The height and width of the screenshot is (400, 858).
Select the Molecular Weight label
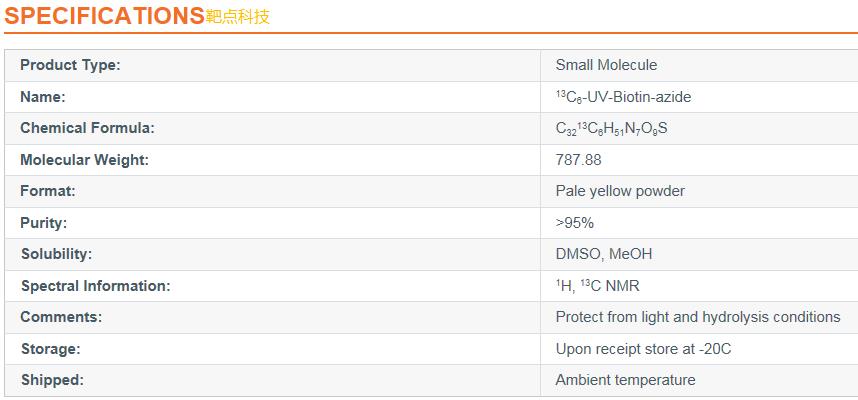click(x=84, y=160)
